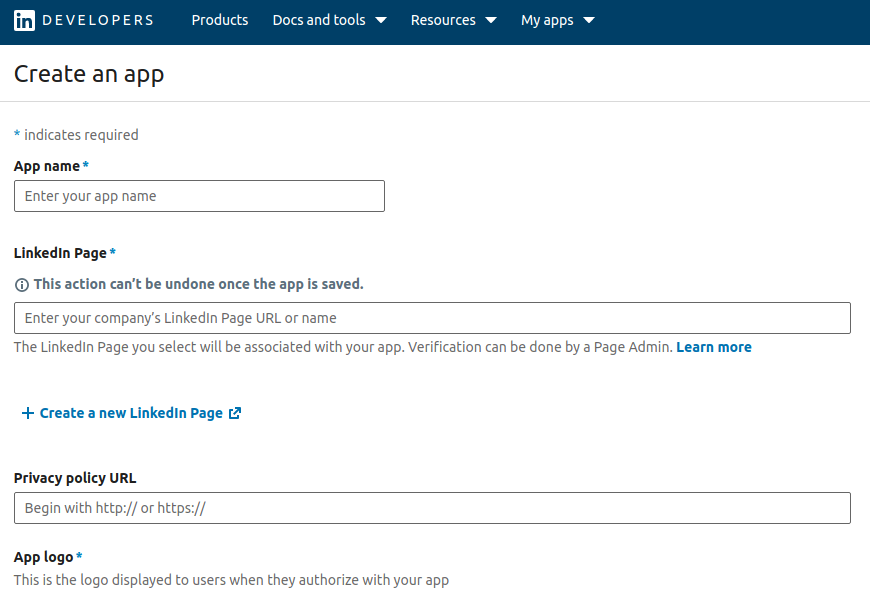Click the Create an app heading

click(x=89, y=74)
